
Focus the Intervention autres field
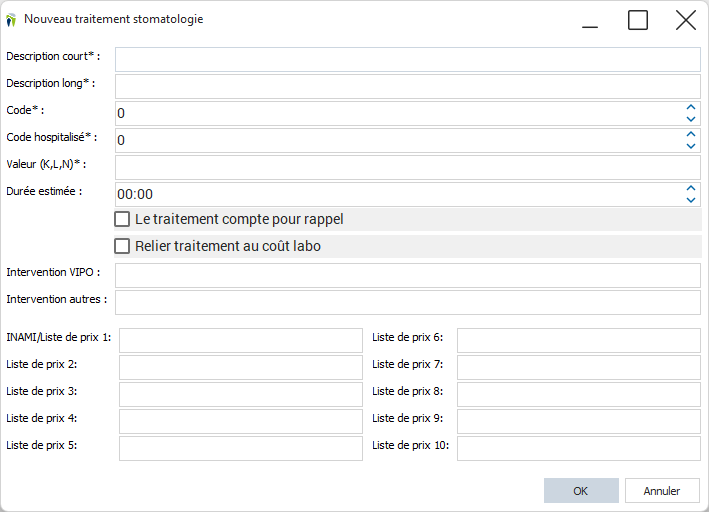[408, 303]
